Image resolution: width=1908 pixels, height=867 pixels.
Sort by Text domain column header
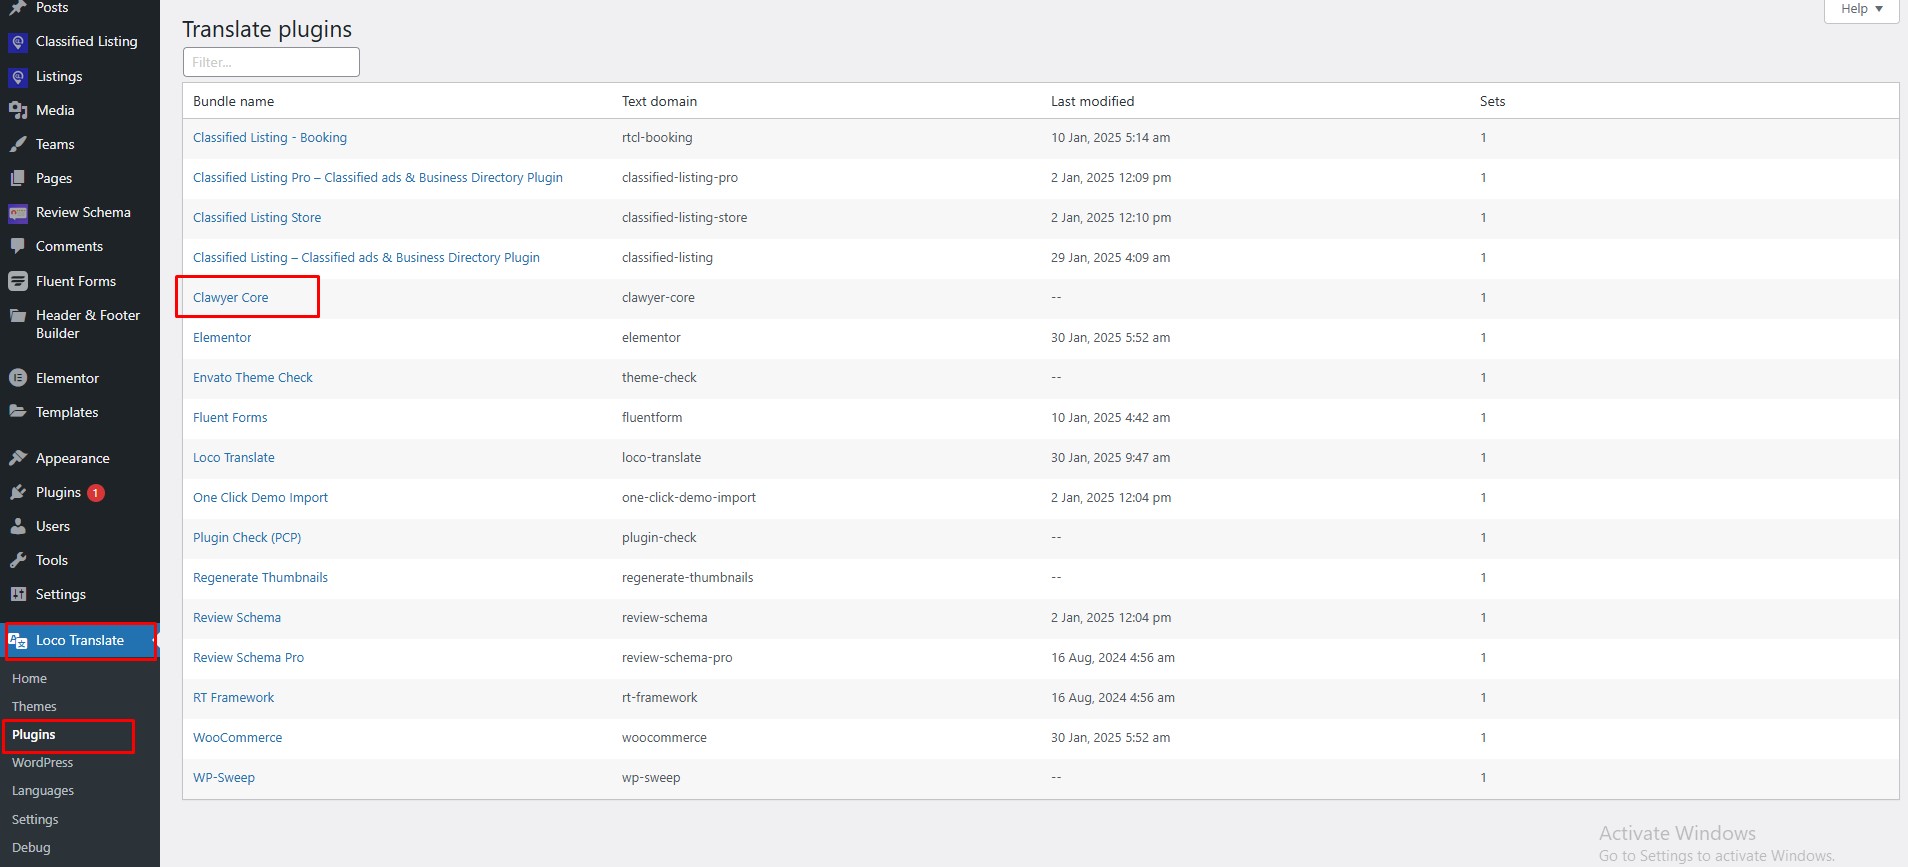[x=659, y=101]
